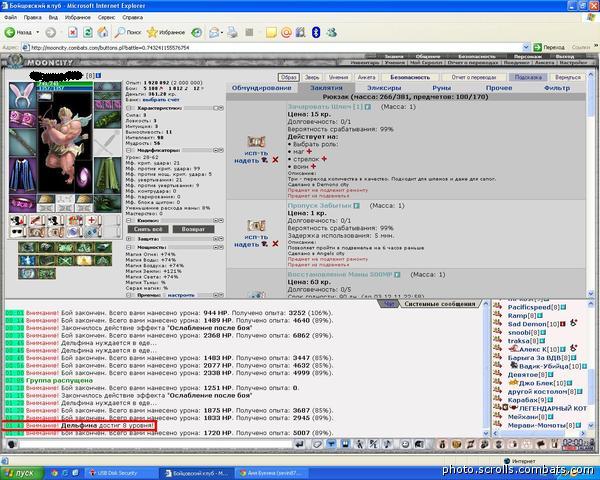The height and width of the screenshot is (480, 600).
Task: Click the Вернуться button
Action: 568,77
